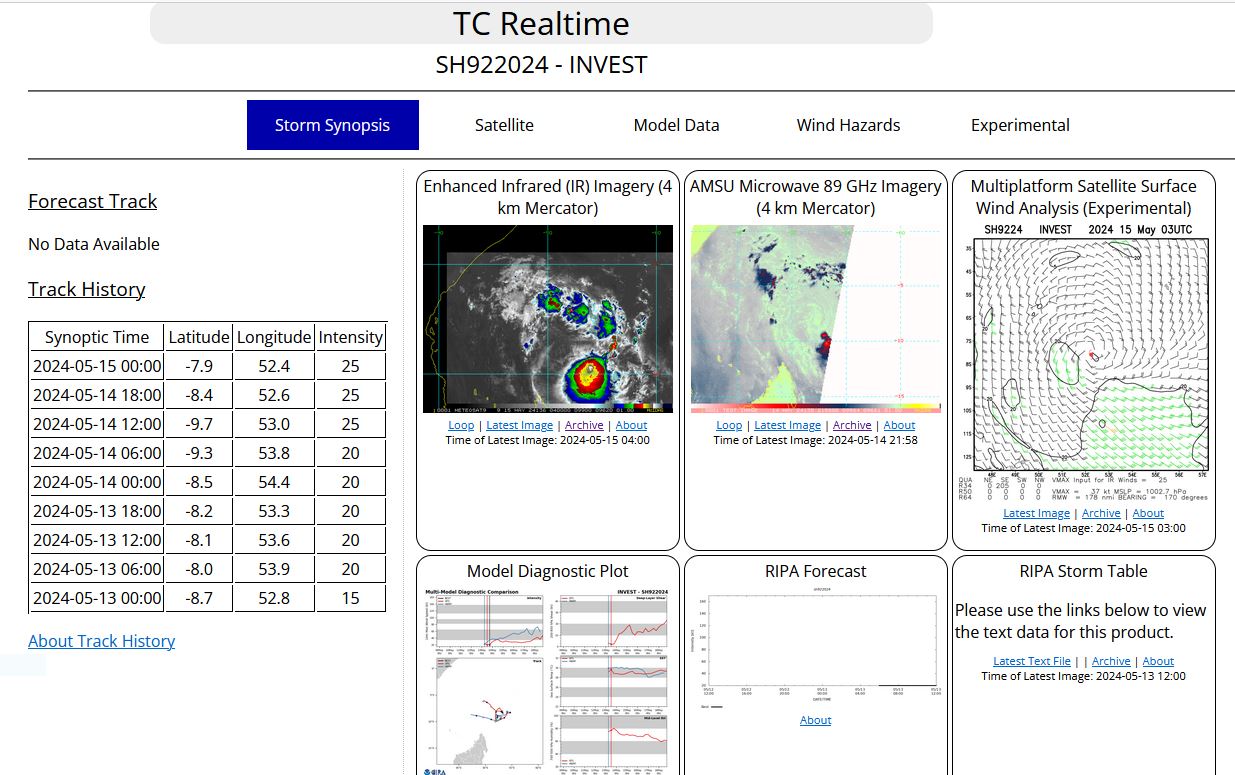Open Archive link under AMSU Microwave imagery
Viewport: 1235px width, 775px height.
point(852,425)
